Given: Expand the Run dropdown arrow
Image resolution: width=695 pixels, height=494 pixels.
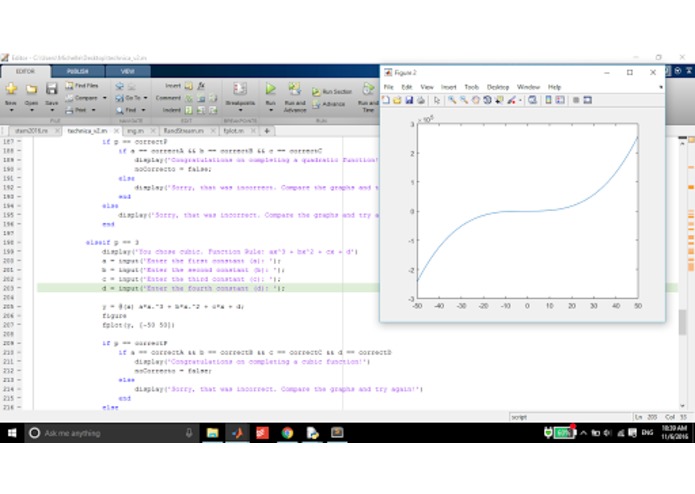Looking at the screenshot, I should click(x=270, y=110).
